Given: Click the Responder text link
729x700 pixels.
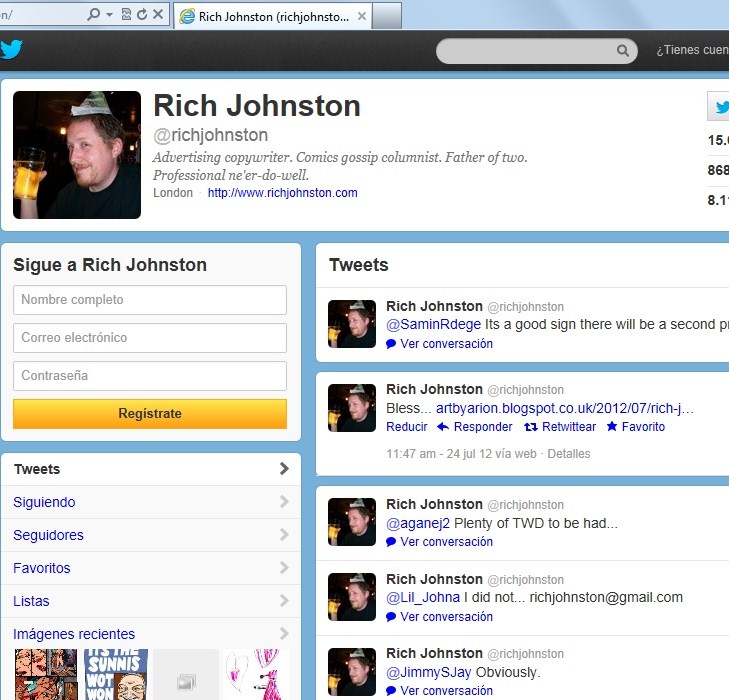Looking at the screenshot, I should point(483,427).
